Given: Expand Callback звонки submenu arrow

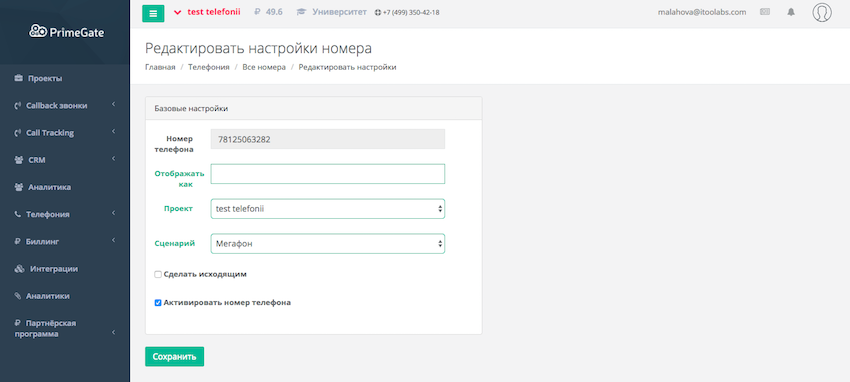Looking at the screenshot, I should tap(114, 105).
